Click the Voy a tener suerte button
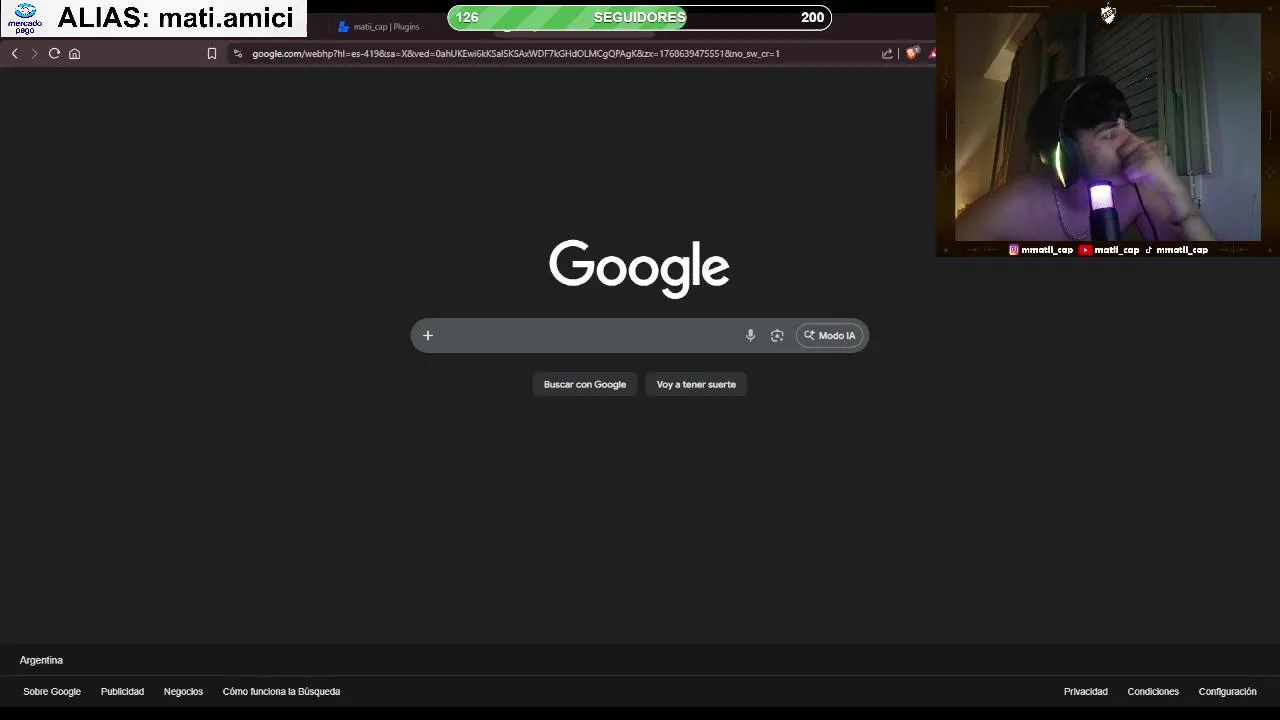 tap(696, 384)
